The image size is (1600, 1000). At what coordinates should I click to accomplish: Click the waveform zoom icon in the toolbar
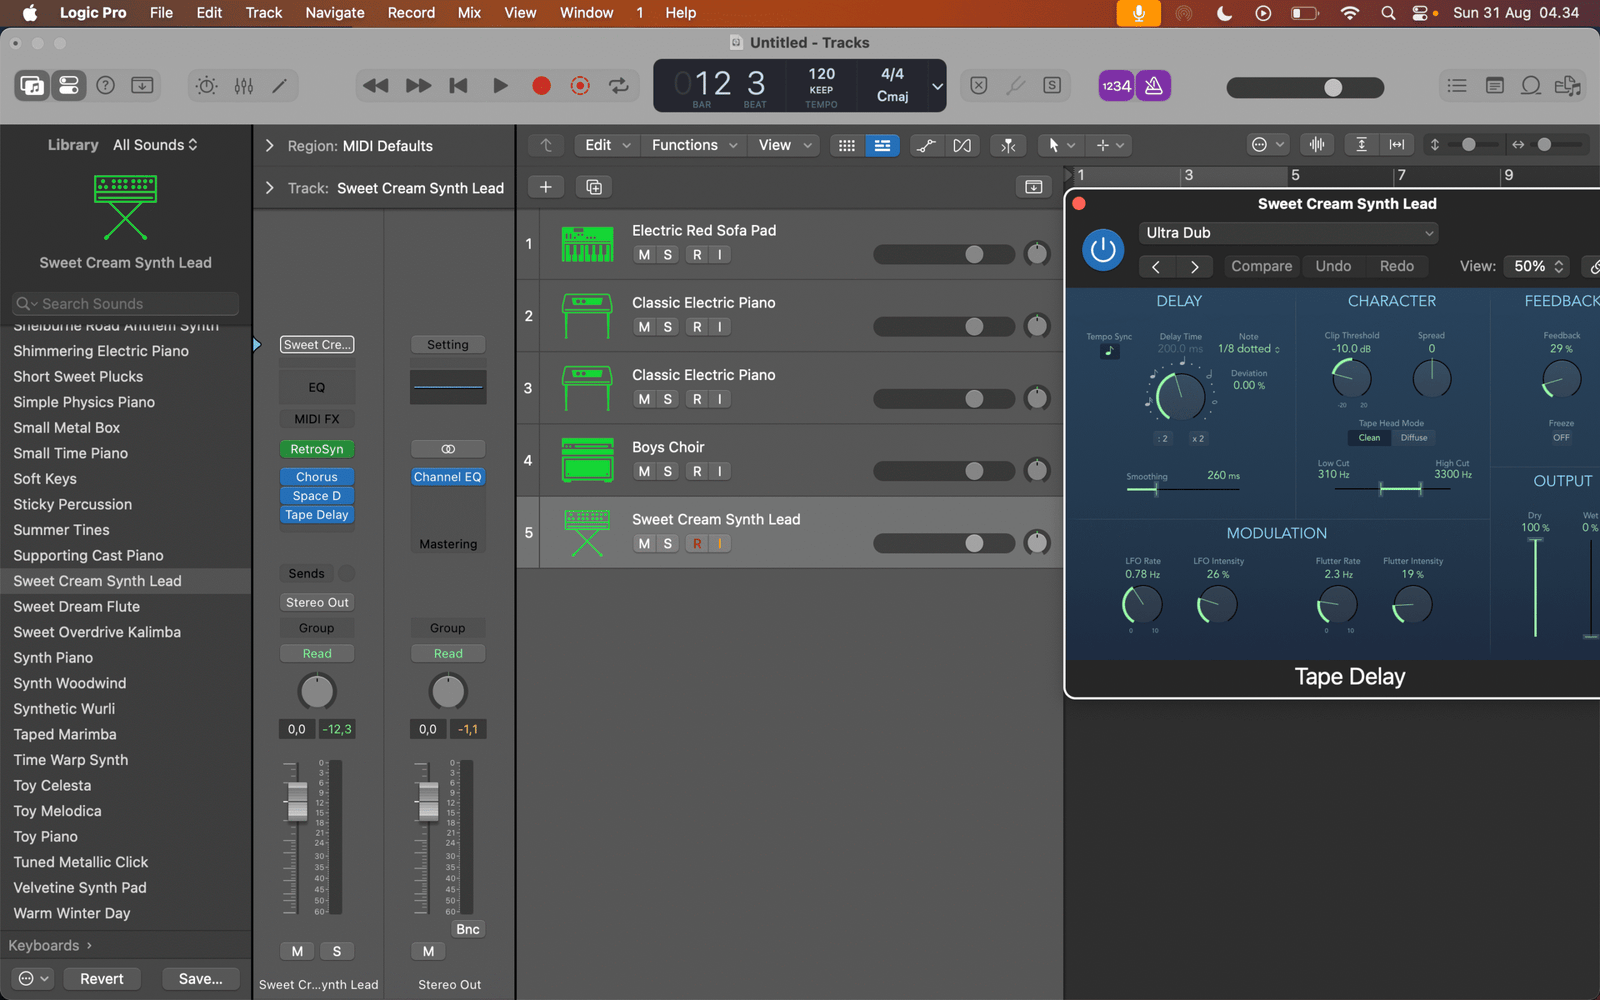(1317, 144)
